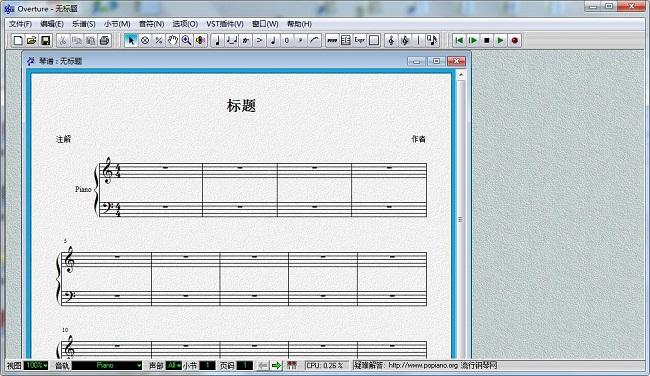Select the barline tool
This screenshot has height=376, width=650.
tap(419, 40)
